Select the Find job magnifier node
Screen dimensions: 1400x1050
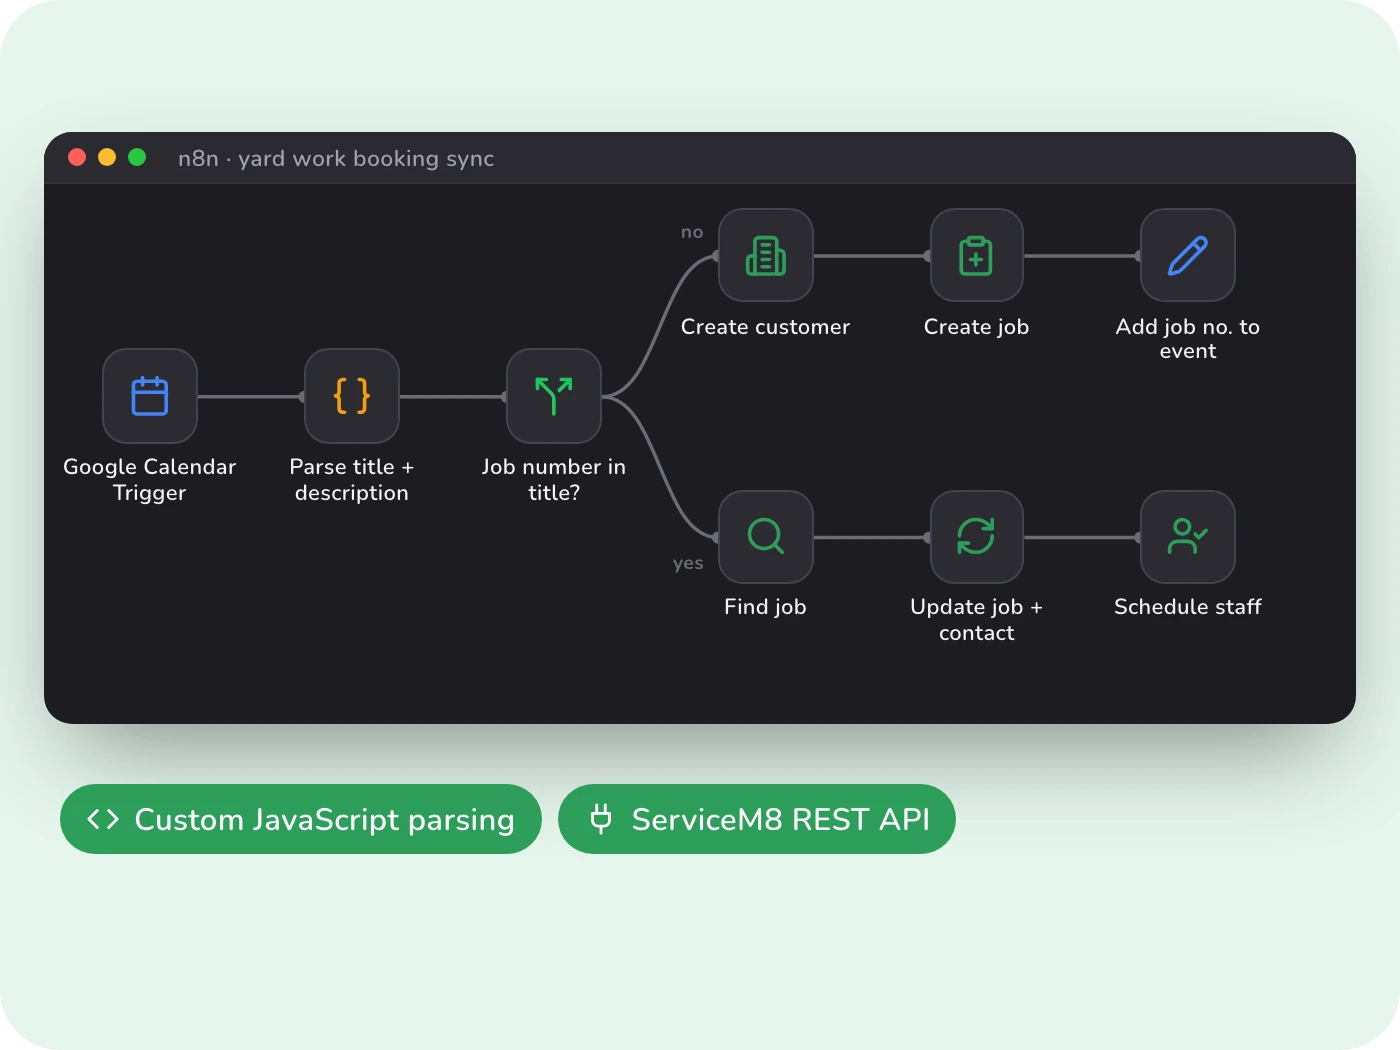pos(766,537)
